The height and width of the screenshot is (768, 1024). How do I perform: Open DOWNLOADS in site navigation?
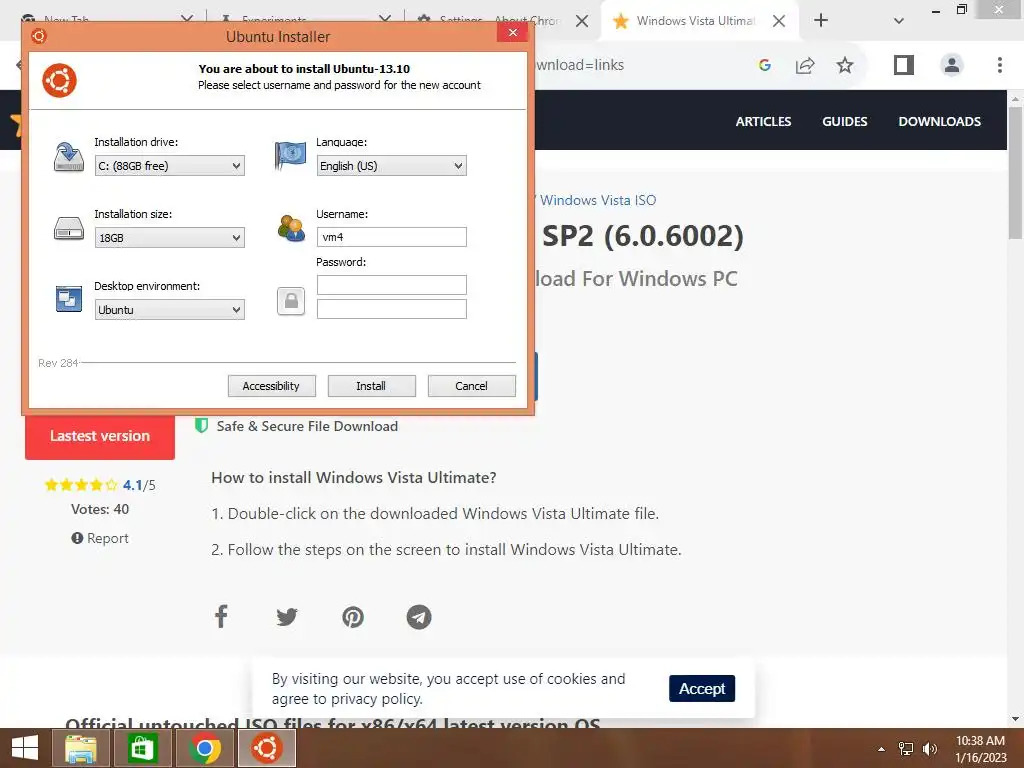(x=940, y=121)
